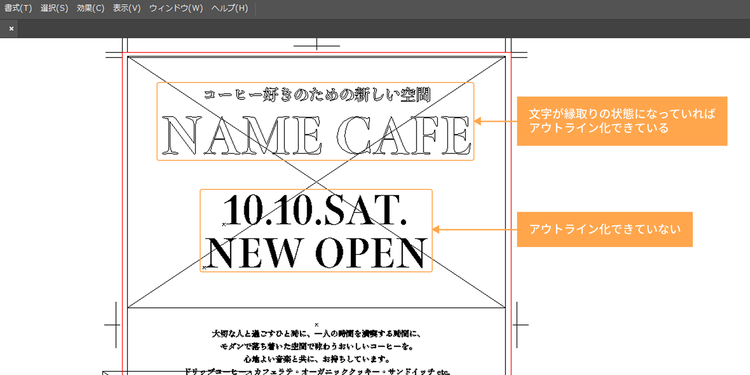This screenshot has height=375, width=750.
Task: Click the 心地よい音楽と共に text line
Action: tap(316, 359)
